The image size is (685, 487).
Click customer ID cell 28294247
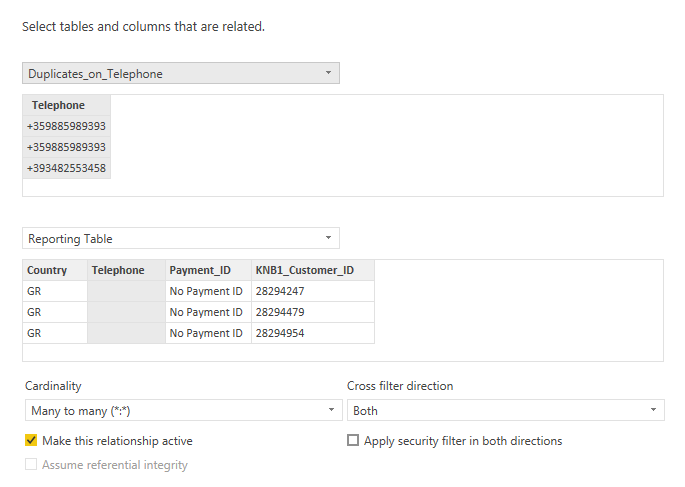click(313, 291)
